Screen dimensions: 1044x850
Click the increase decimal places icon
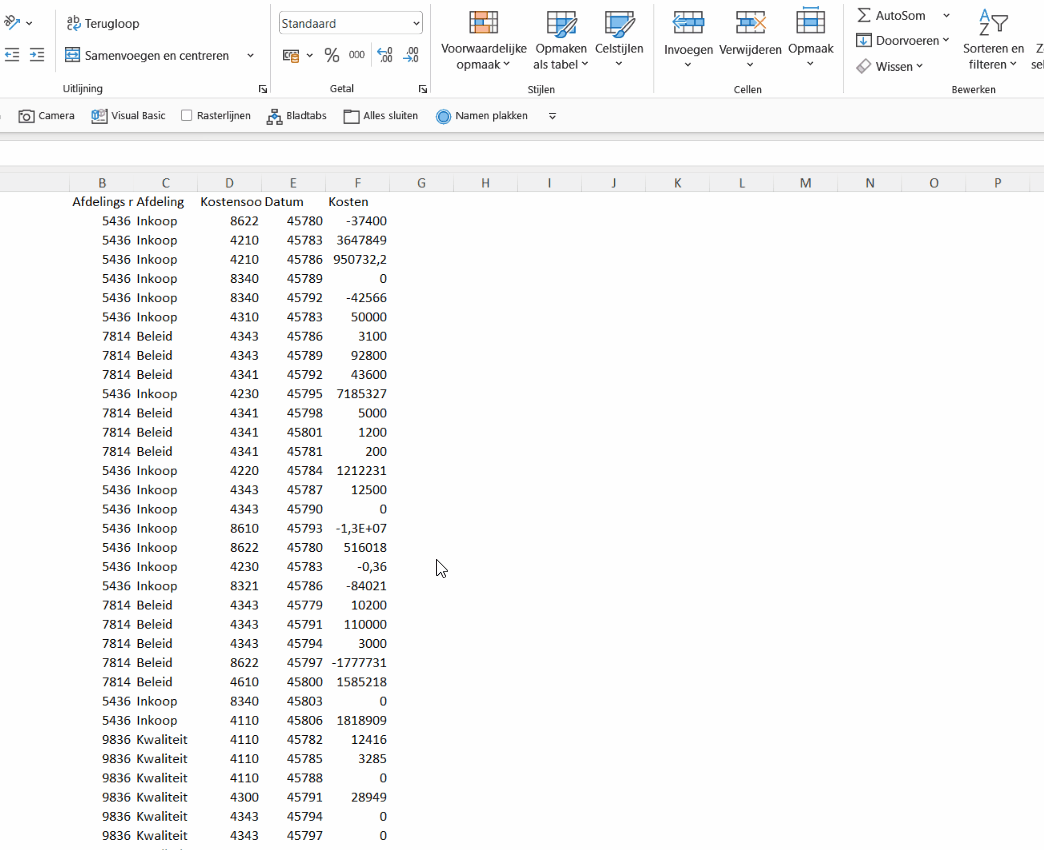pos(384,56)
